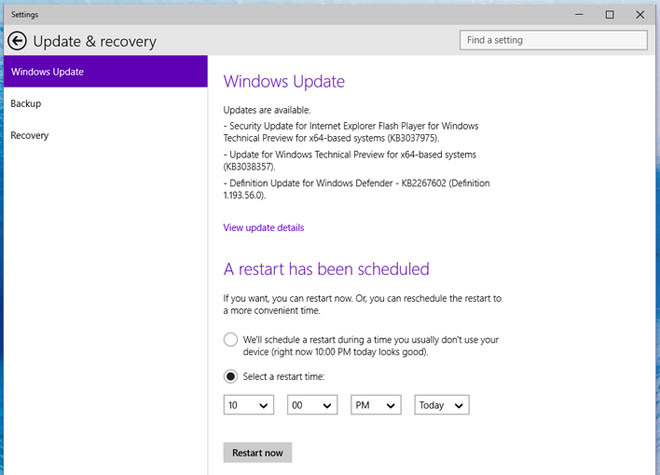660x475 pixels.
Task: Click the Updates are available text
Action: 267,110
